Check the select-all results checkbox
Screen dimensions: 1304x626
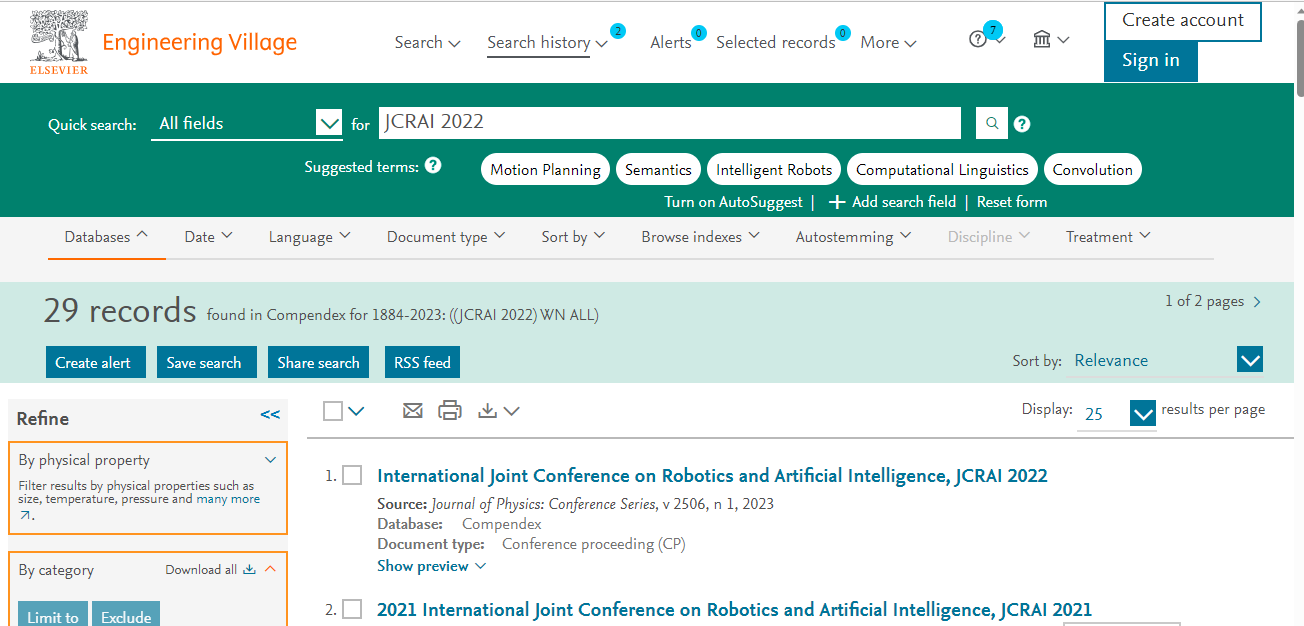[333, 410]
